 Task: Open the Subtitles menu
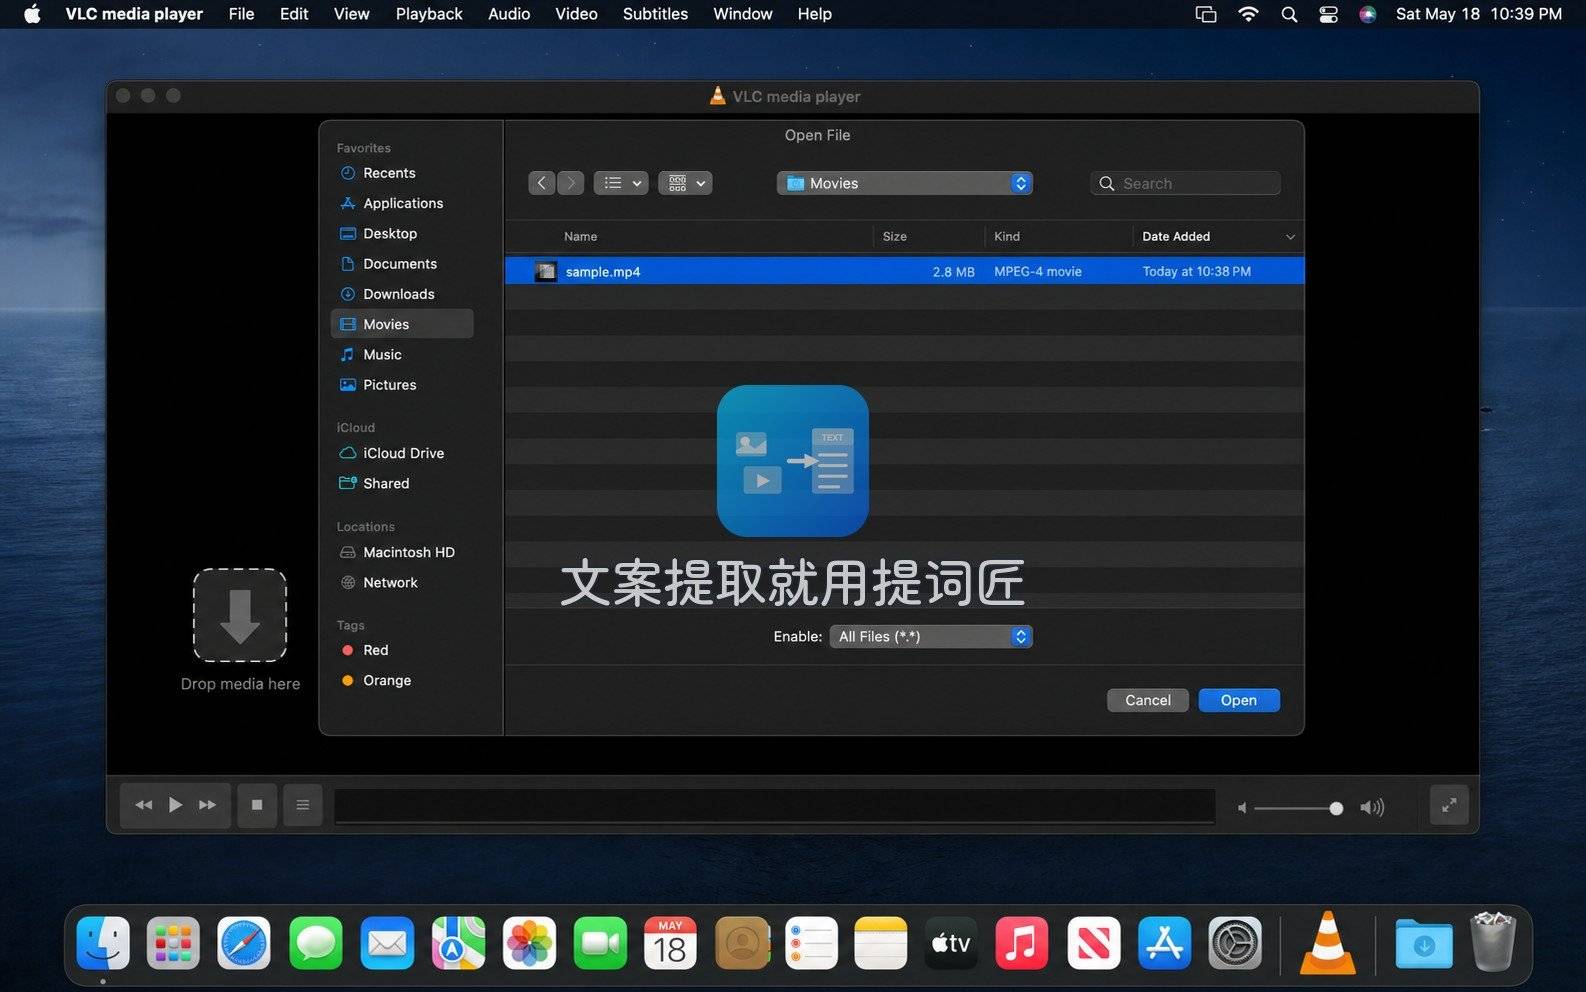click(655, 14)
